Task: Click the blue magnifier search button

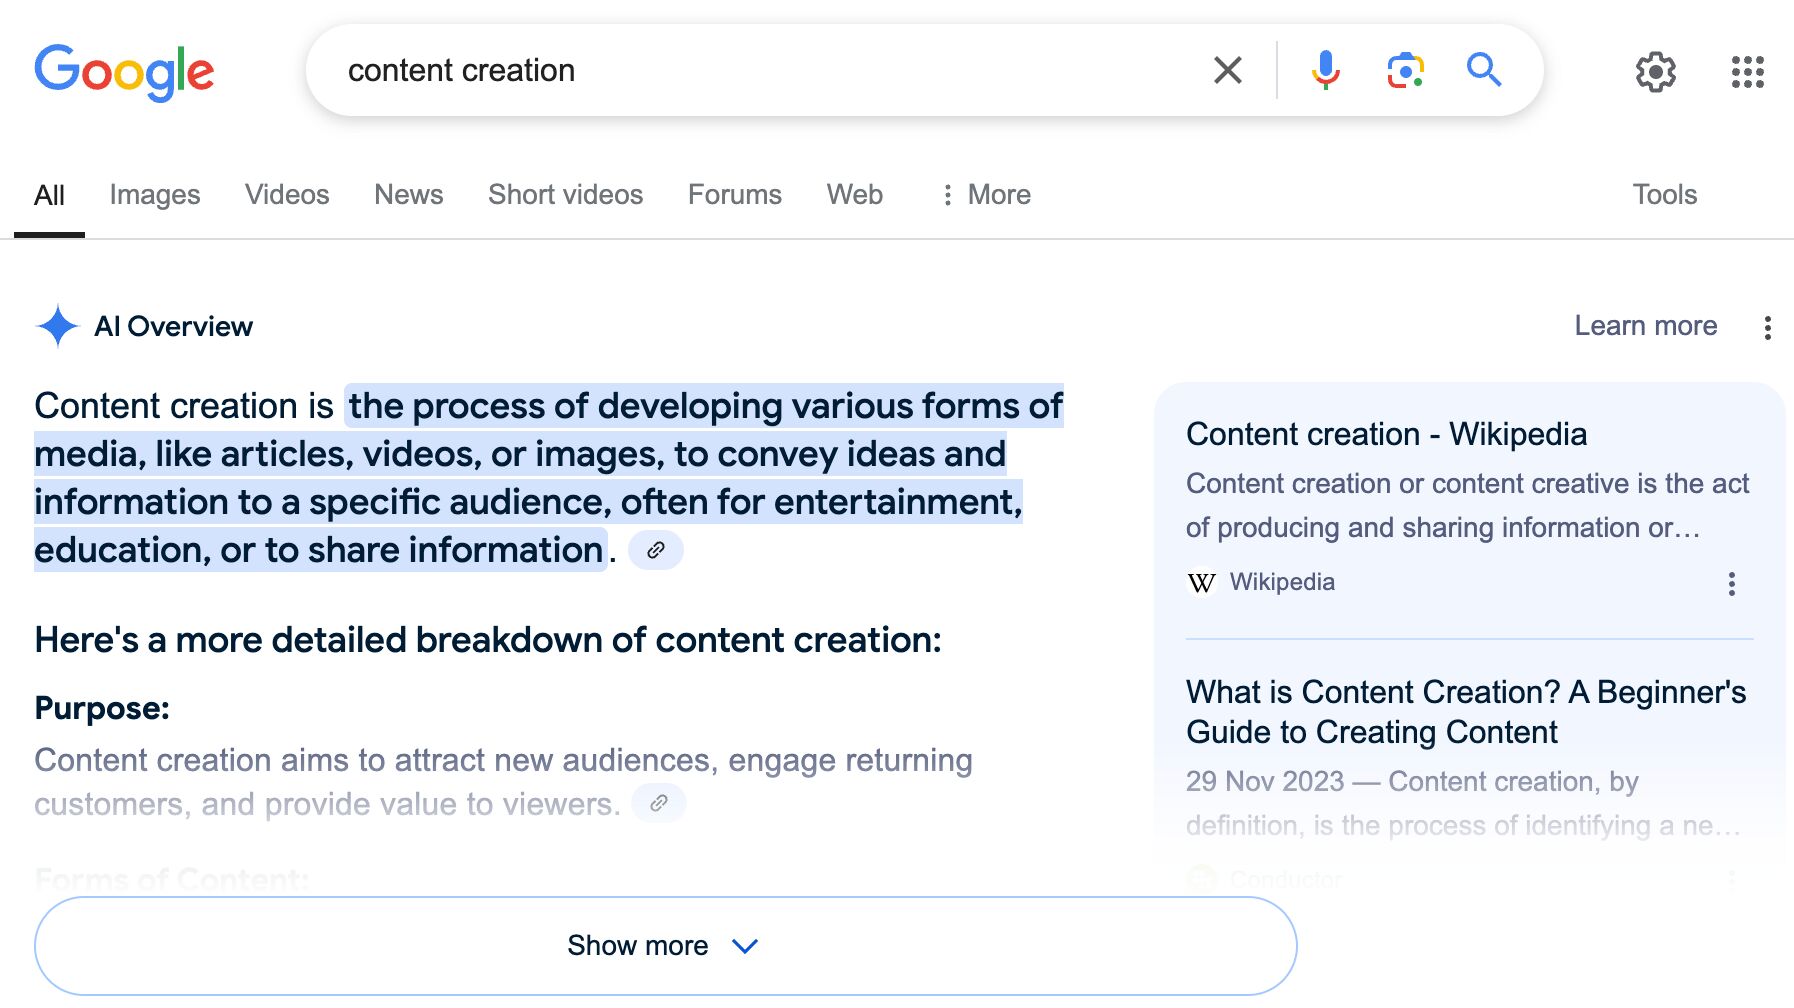Action: click(1483, 71)
